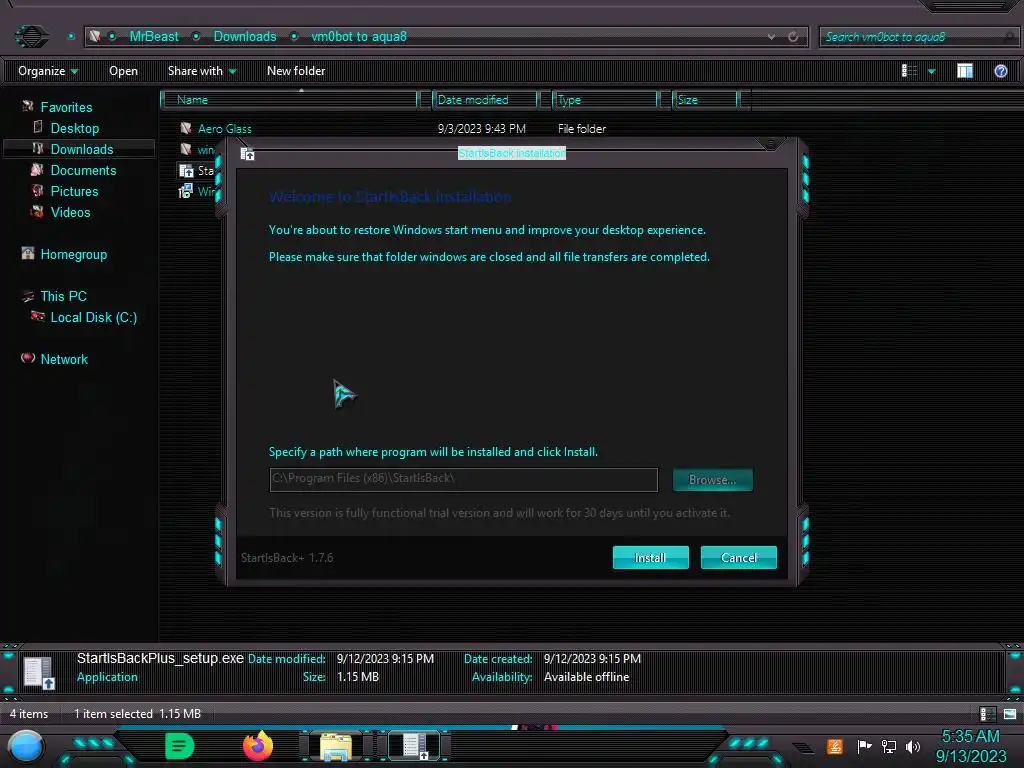The height and width of the screenshot is (768, 1024).
Task: Launch Firefox from the taskbar
Action: [258, 746]
